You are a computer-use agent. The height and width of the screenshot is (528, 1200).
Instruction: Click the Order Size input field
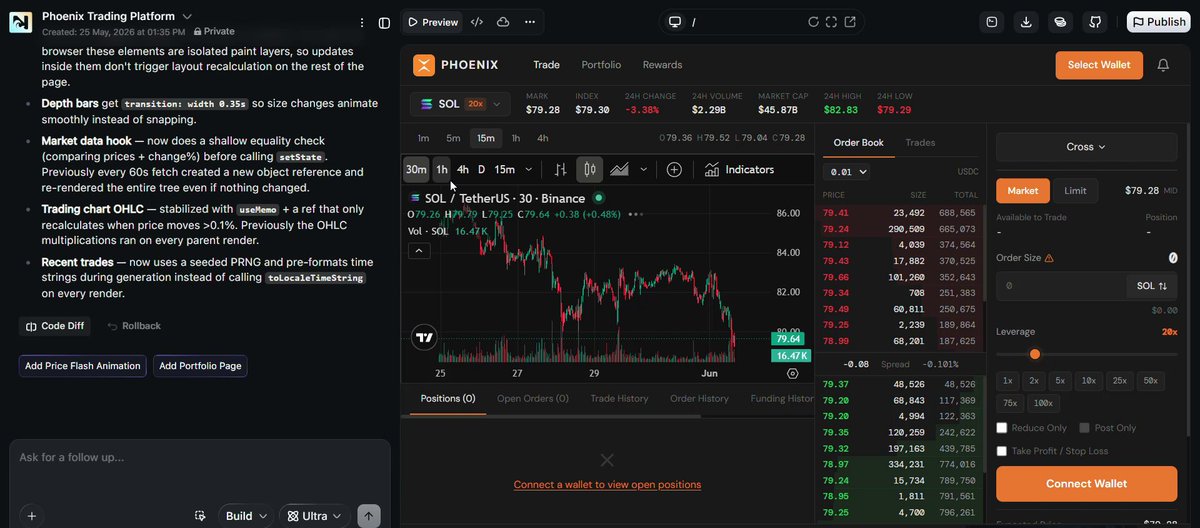coord(1060,286)
